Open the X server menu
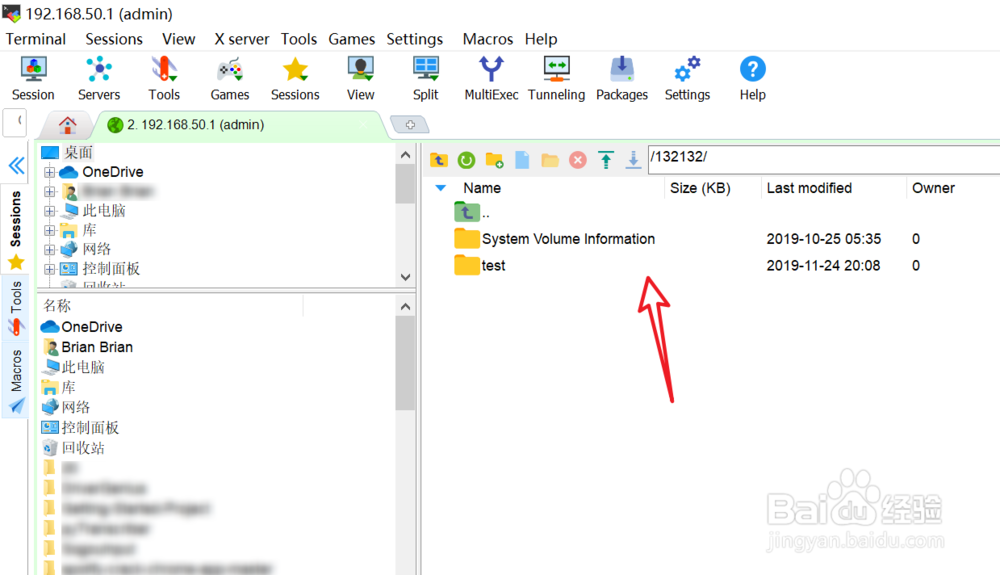Image resolution: width=1000 pixels, height=575 pixels. coord(242,39)
